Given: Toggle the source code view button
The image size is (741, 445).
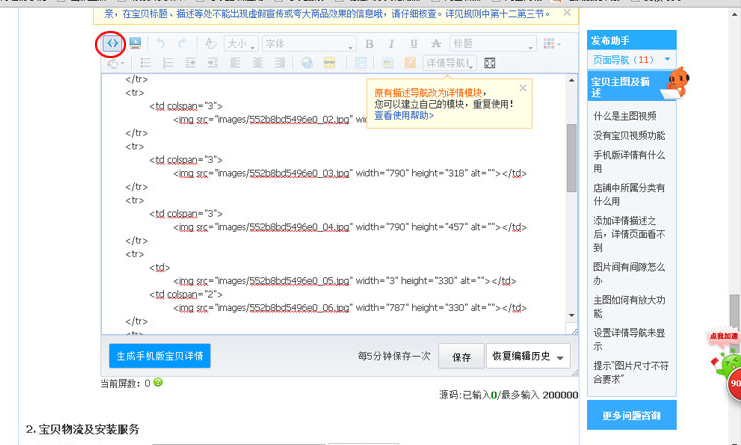Looking at the screenshot, I should (x=112, y=43).
